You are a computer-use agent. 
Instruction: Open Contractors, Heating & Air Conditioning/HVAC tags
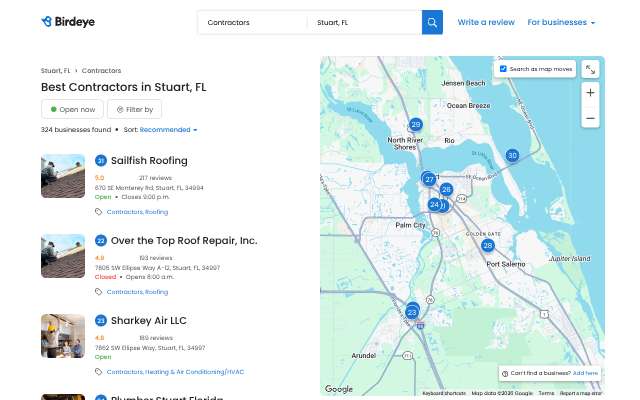click(176, 372)
